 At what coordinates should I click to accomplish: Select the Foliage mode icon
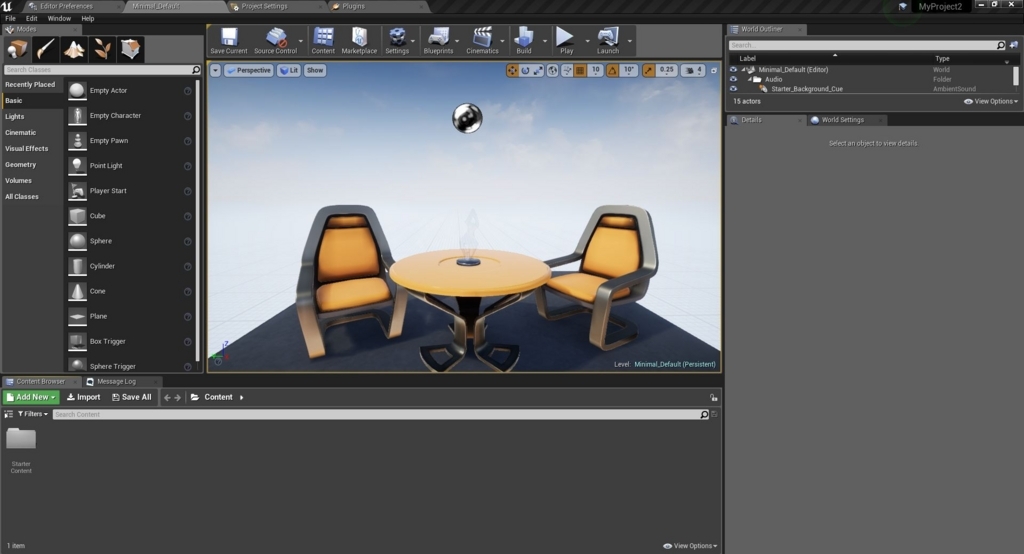coord(102,49)
